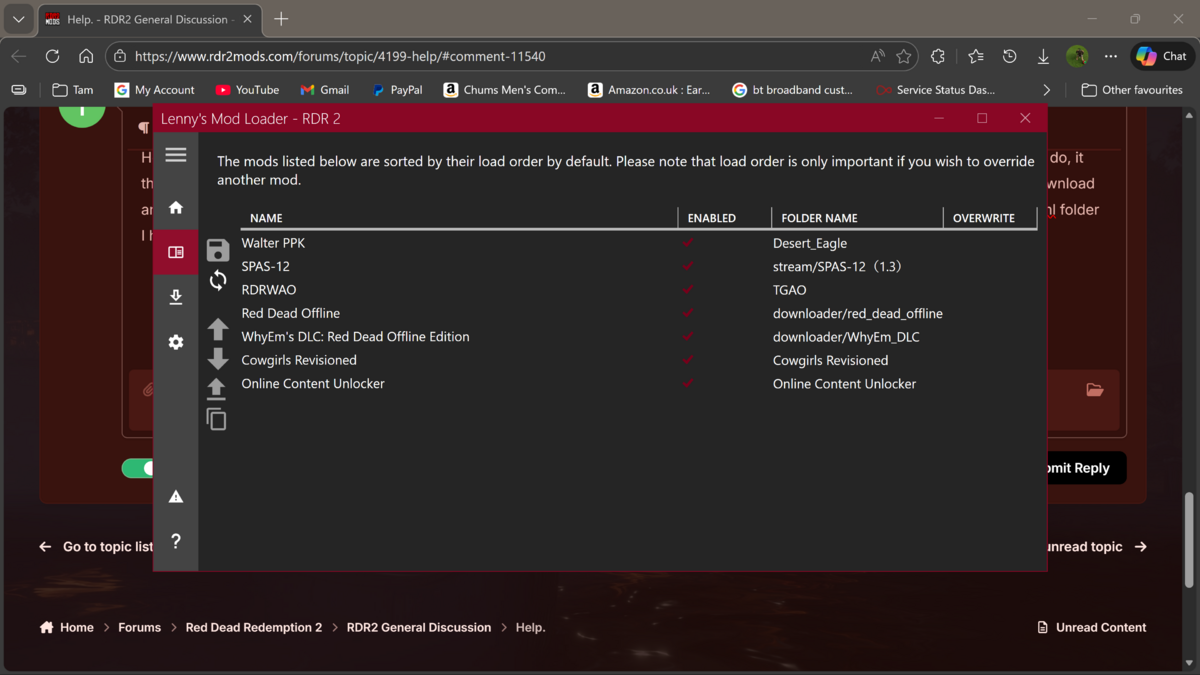Open the warning triangle section in sidebar
Image resolution: width=1200 pixels, height=675 pixels.
click(176, 497)
